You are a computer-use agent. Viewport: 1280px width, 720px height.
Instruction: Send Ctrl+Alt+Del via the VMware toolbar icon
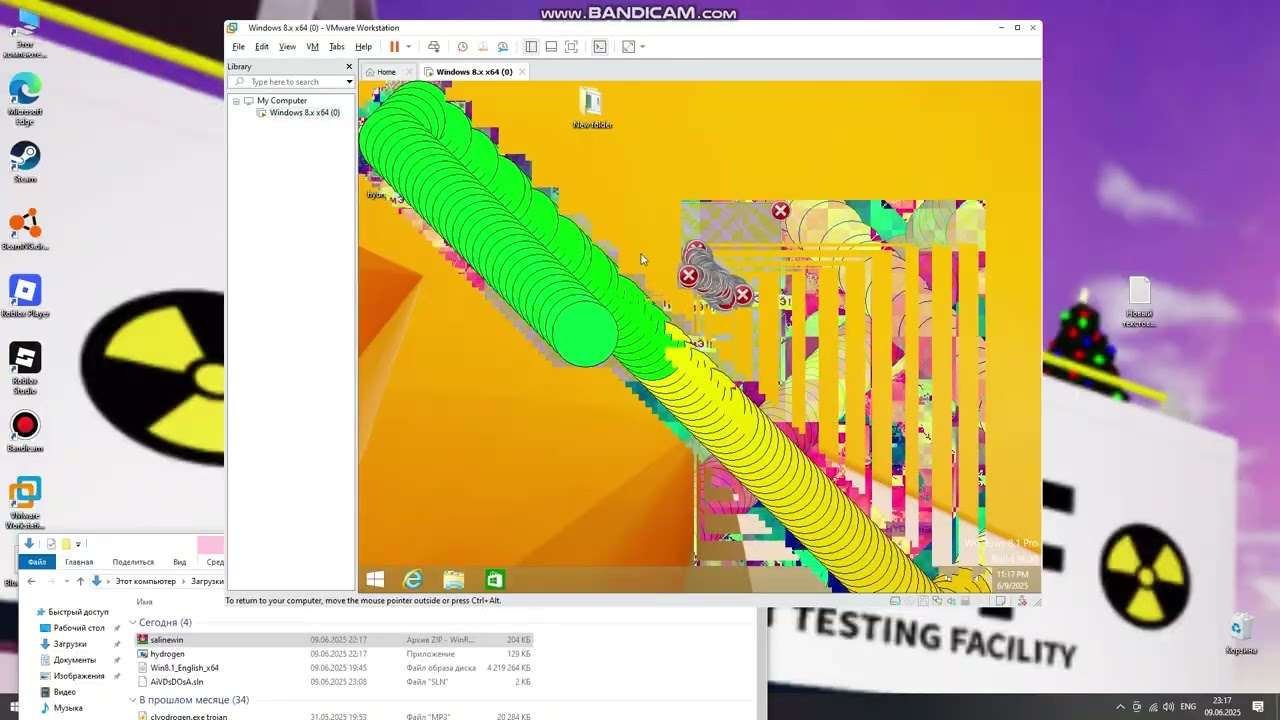click(x=433, y=47)
